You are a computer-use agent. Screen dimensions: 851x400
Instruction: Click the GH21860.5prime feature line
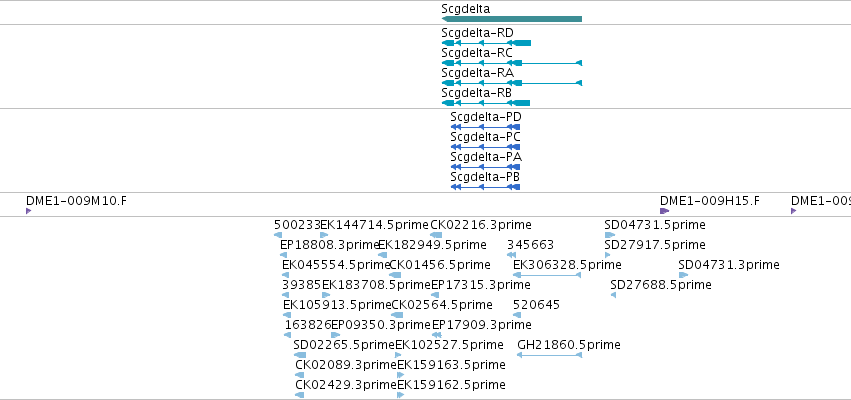[549, 355]
